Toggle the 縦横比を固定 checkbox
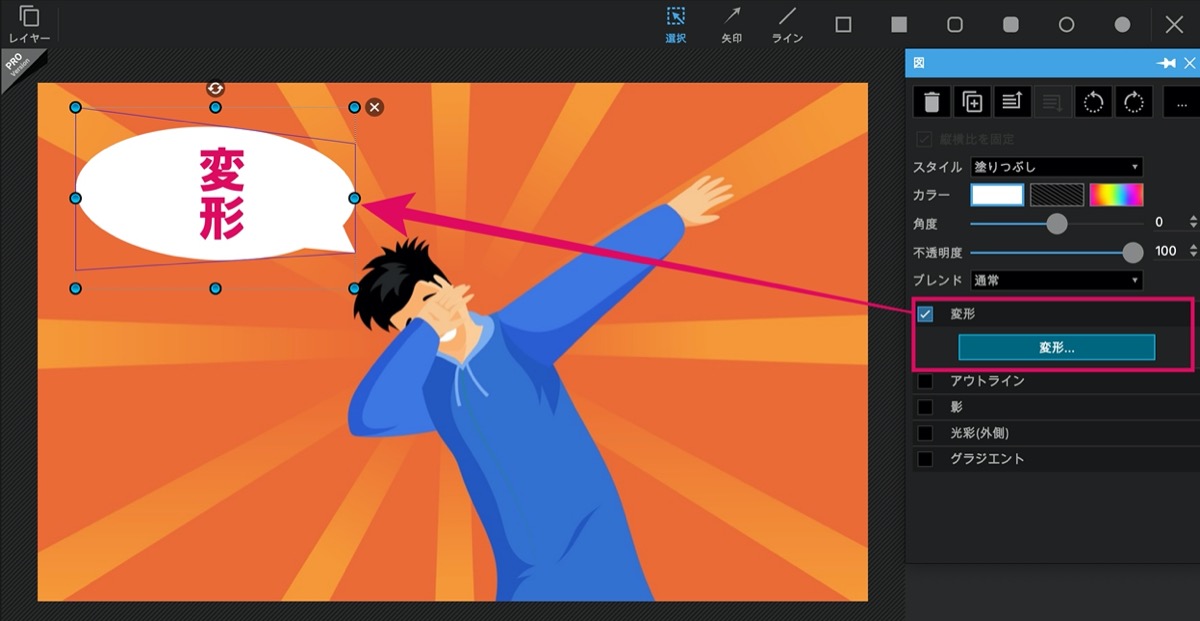 point(925,140)
